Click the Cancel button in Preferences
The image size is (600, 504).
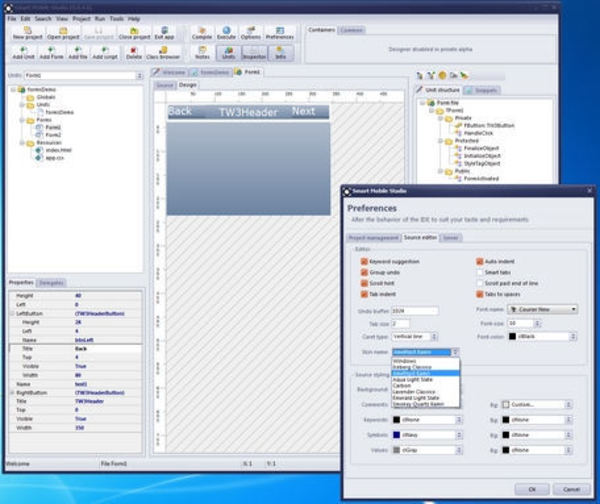571,489
